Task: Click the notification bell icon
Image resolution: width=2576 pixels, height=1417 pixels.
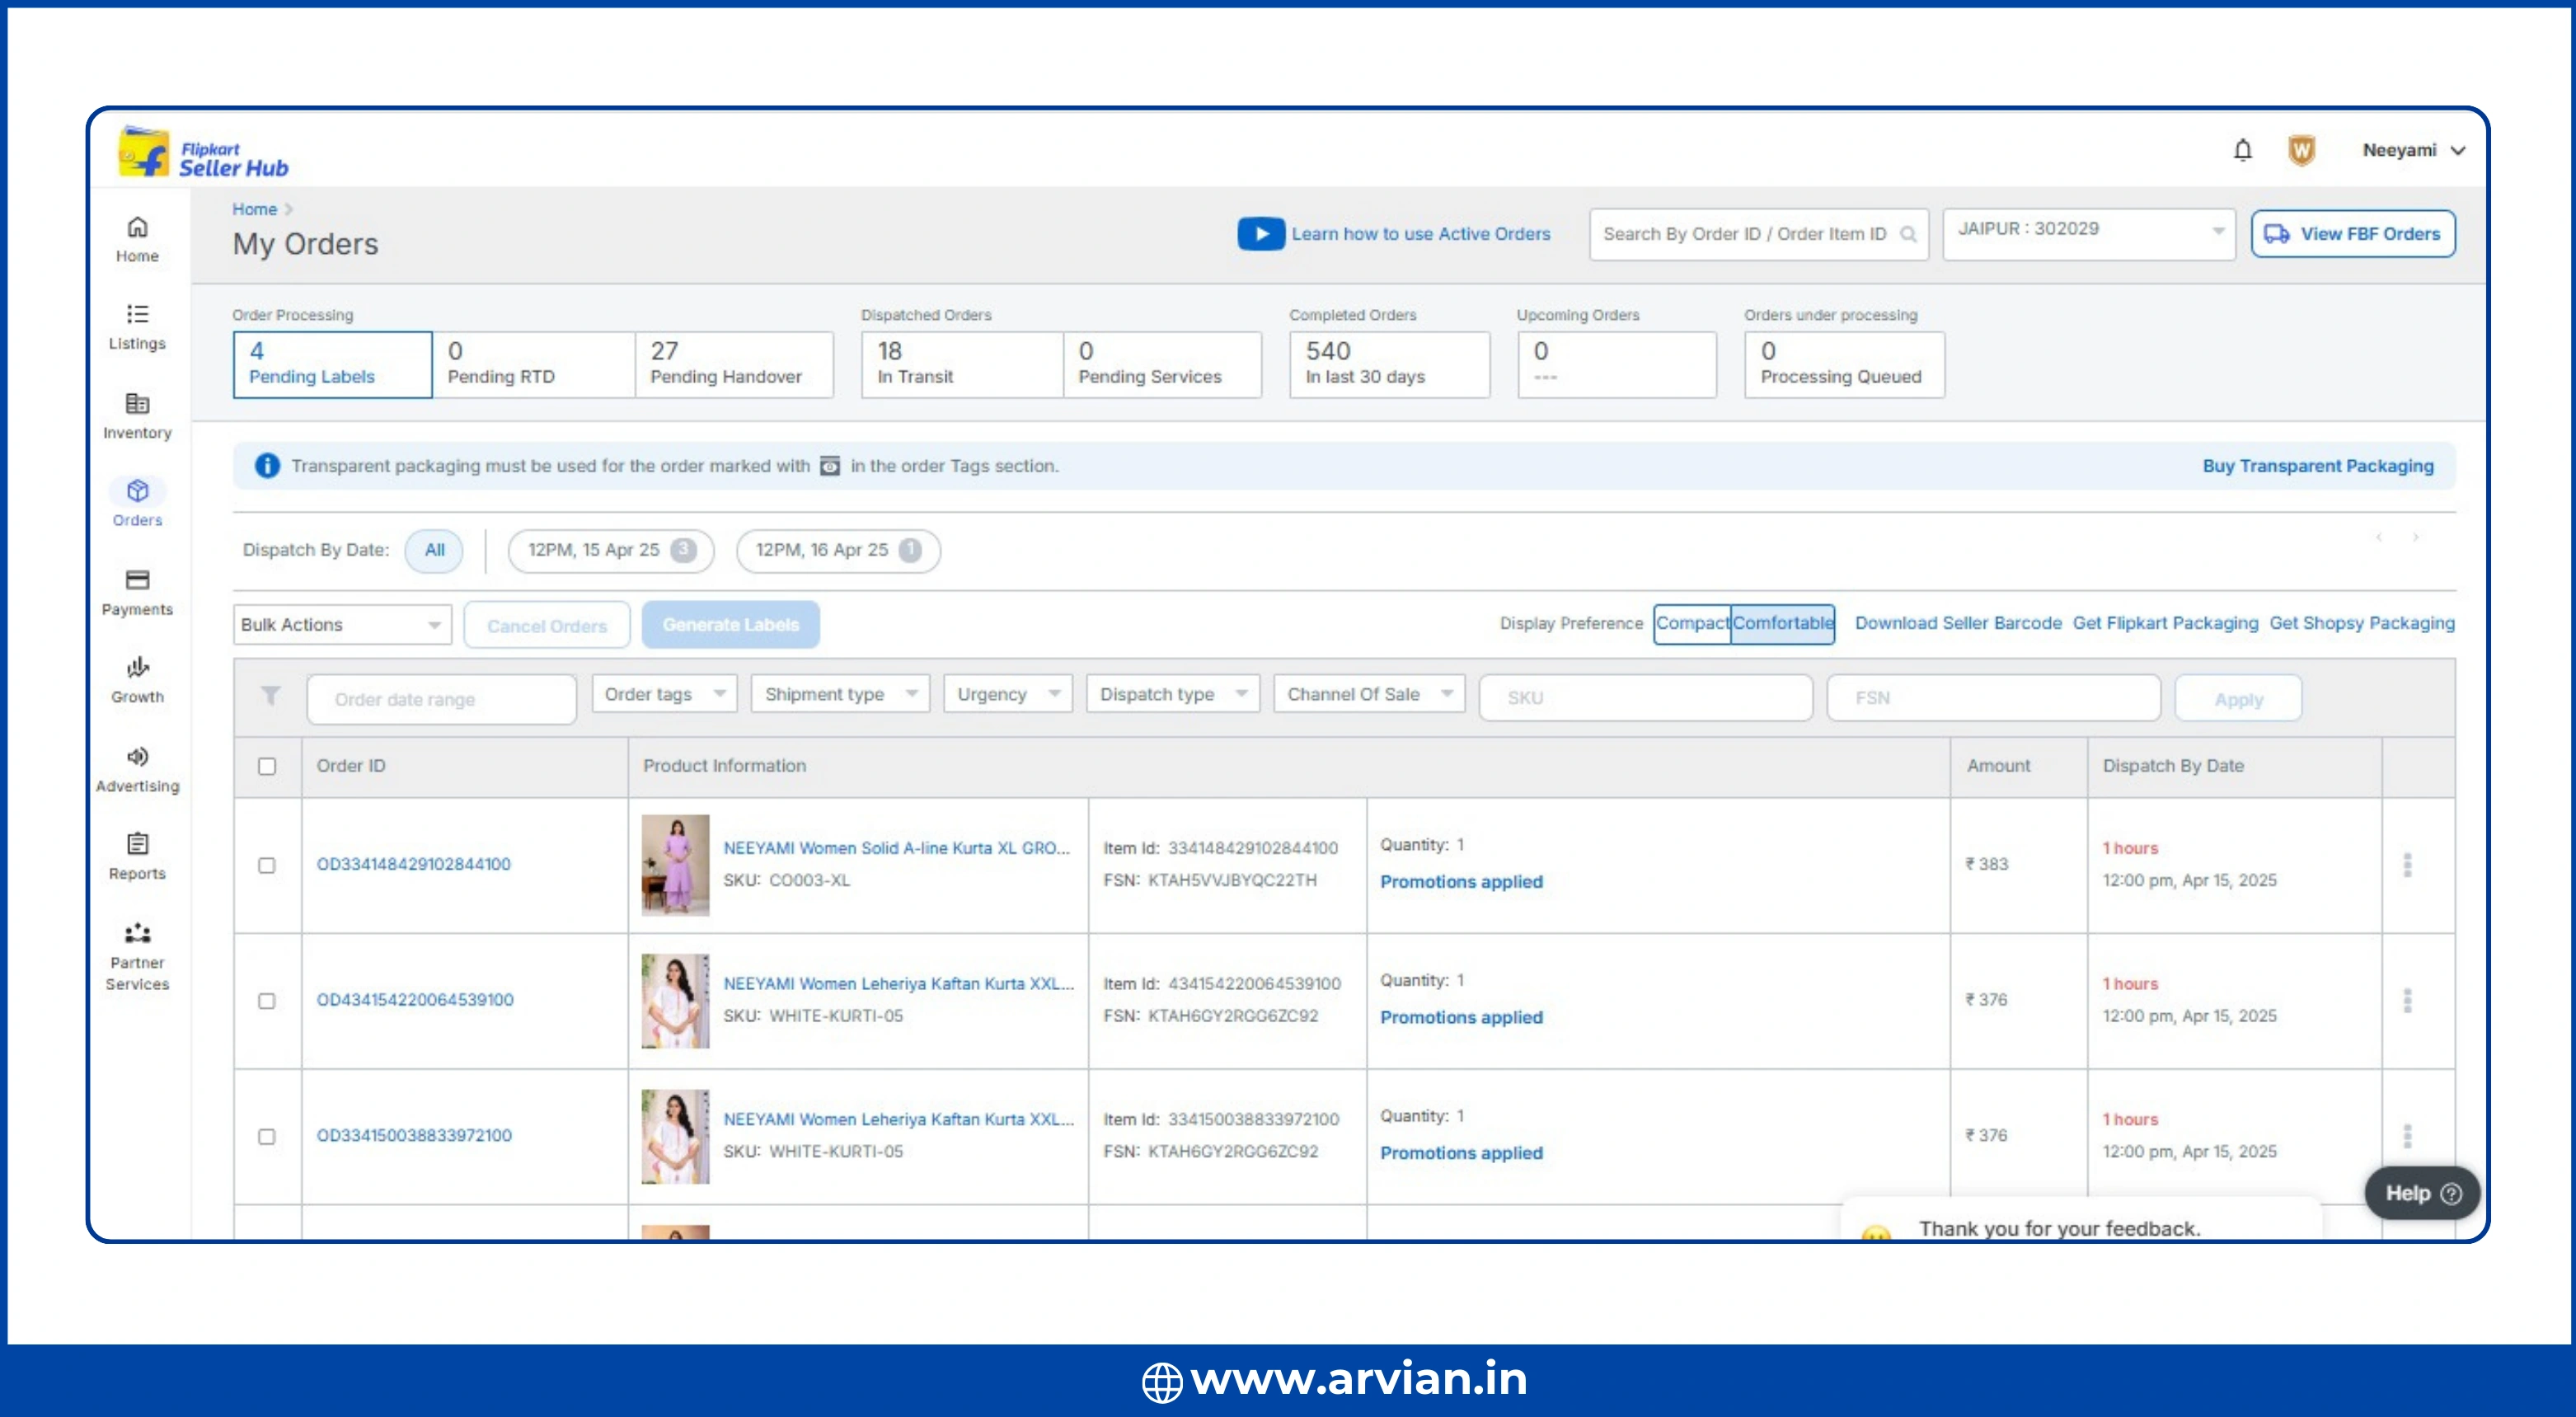Action: click(x=2242, y=150)
